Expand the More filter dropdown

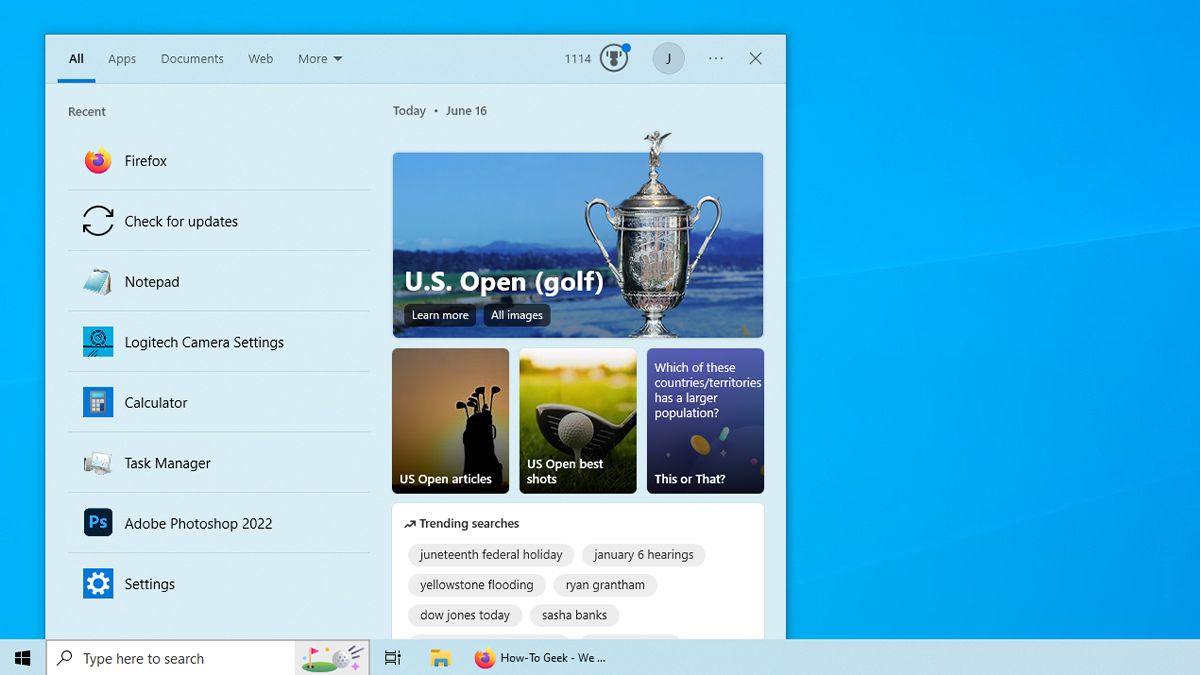click(318, 58)
